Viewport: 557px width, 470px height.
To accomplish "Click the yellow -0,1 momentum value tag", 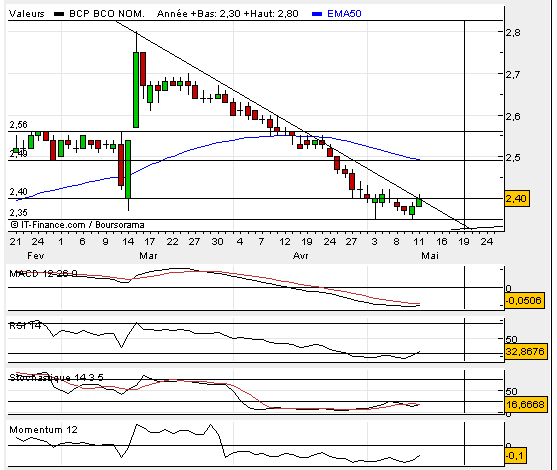I will (x=515, y=455).
